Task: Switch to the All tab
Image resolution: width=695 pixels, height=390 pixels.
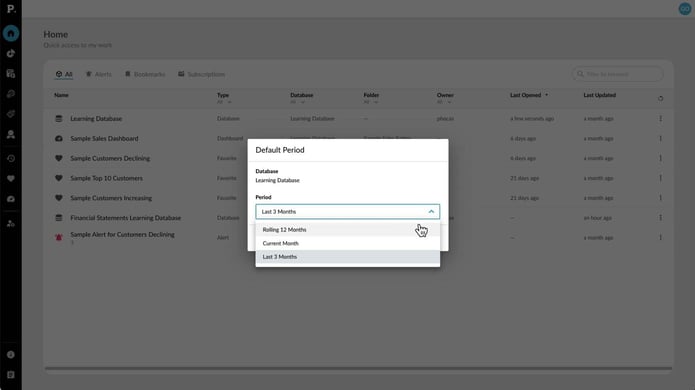Action: coord(64,74)
